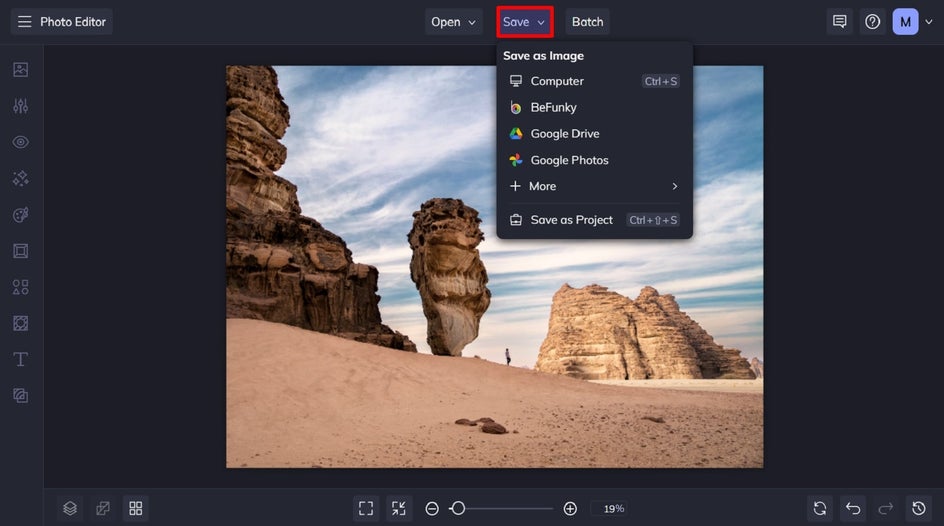944x526 pixels.
Task: Open the Layers panel icon
Action: [x=70, y=509]
